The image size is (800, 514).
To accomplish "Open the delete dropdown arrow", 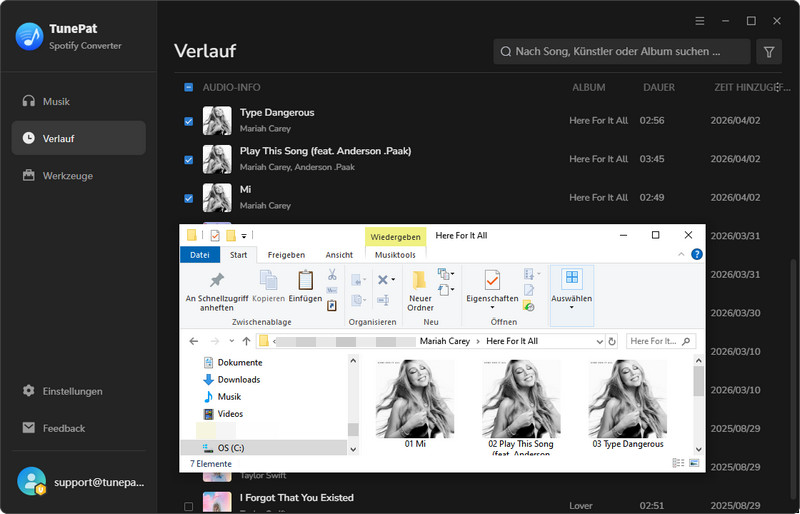I will 393,280.
